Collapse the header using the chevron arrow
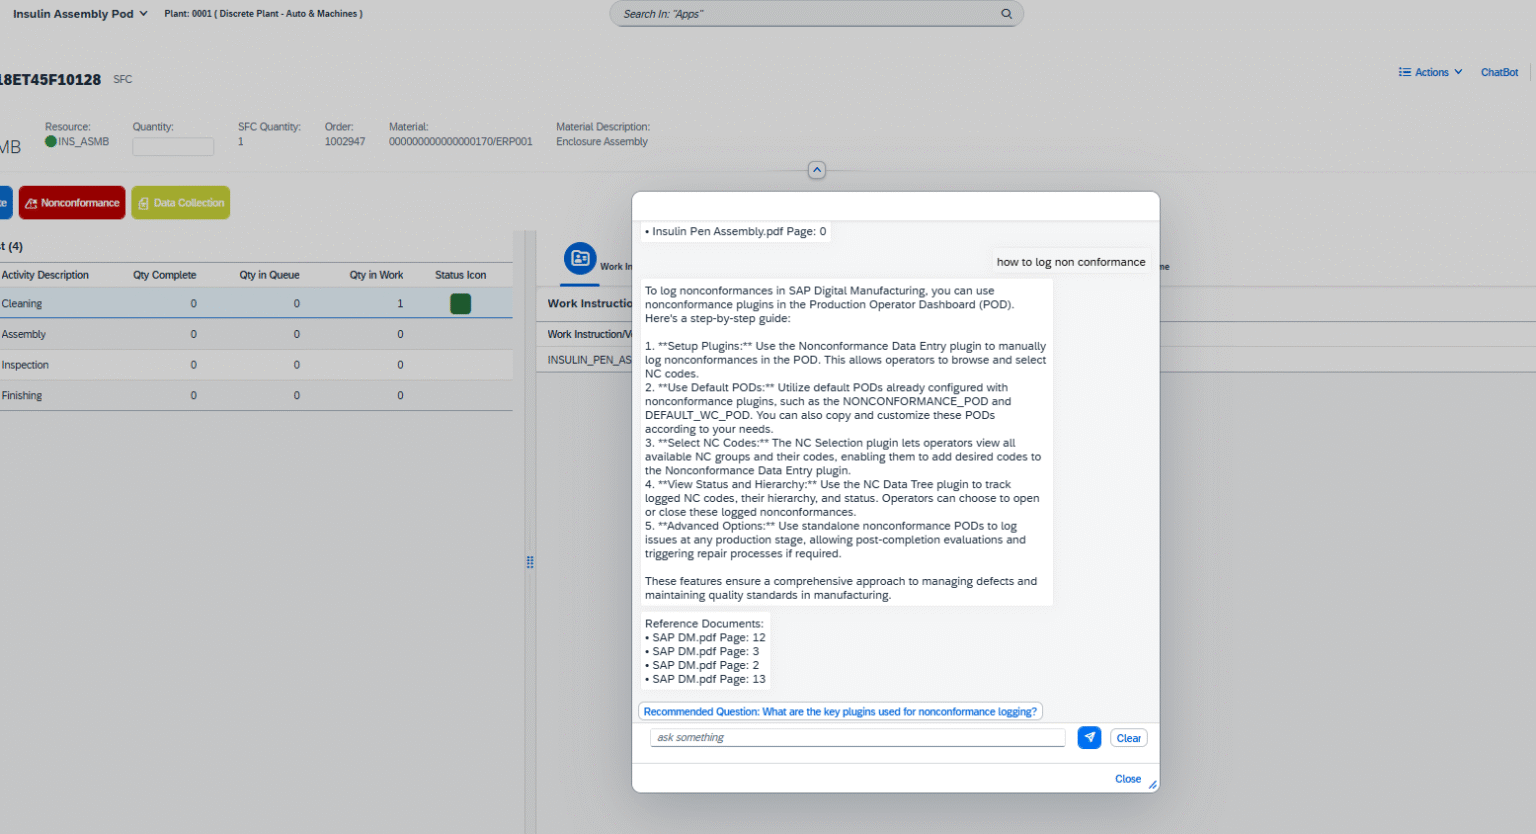 point(816,170)
